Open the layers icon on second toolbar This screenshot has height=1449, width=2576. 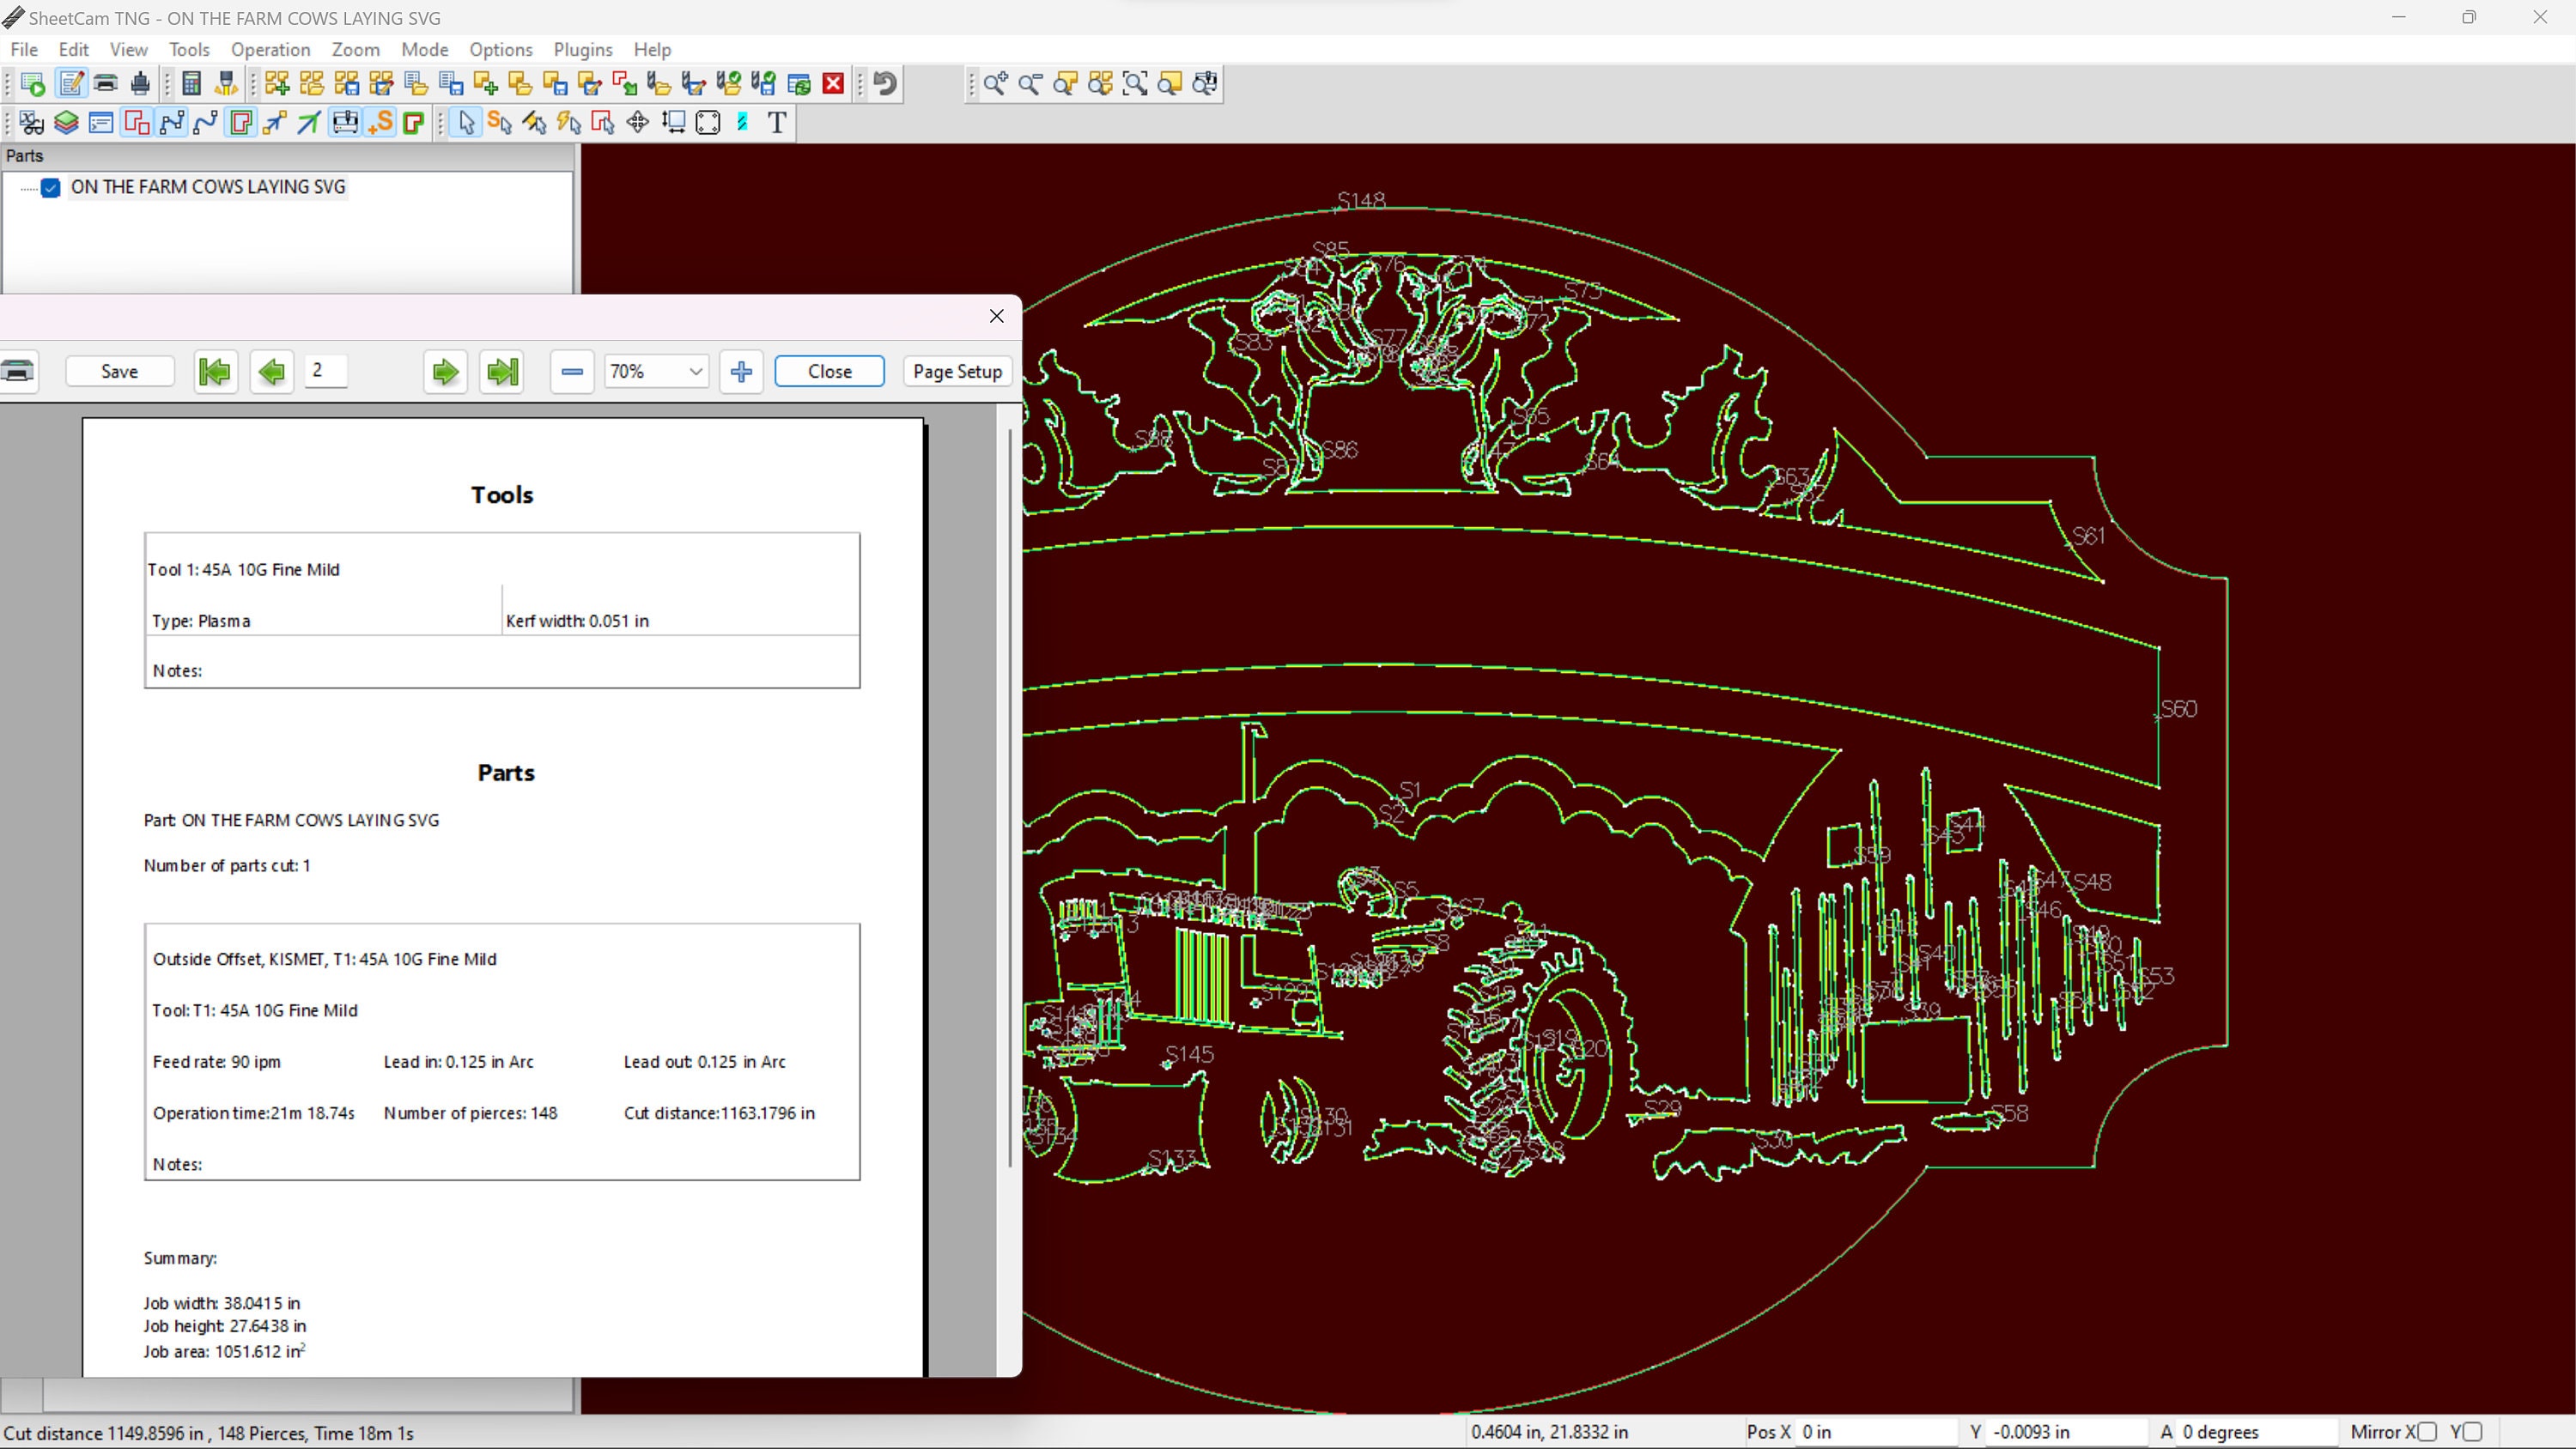pos(66,122)
